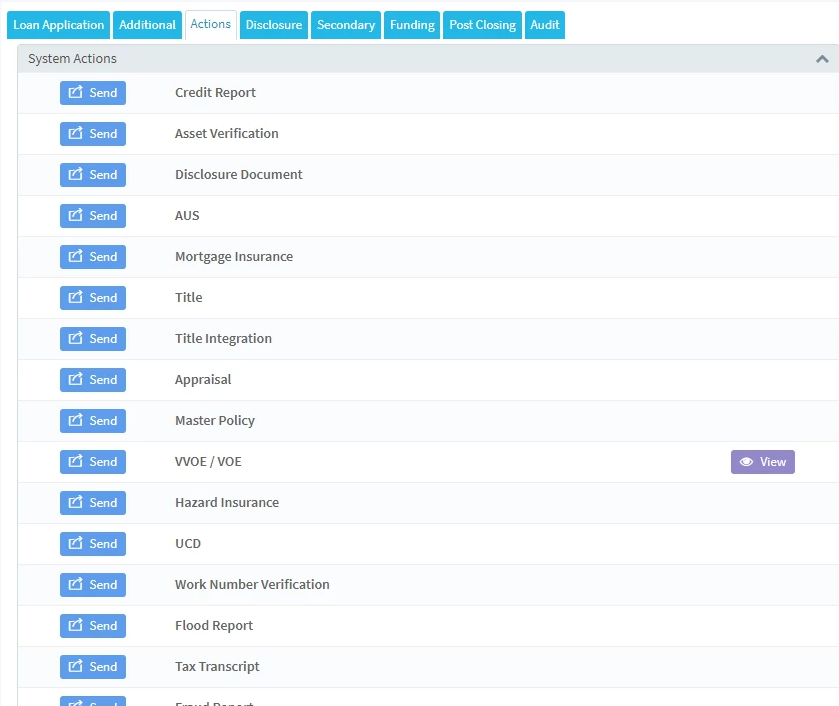839x706 pixels.
Task: Send the UCD file
Action: pyautogui.click(x=93, y=543)
